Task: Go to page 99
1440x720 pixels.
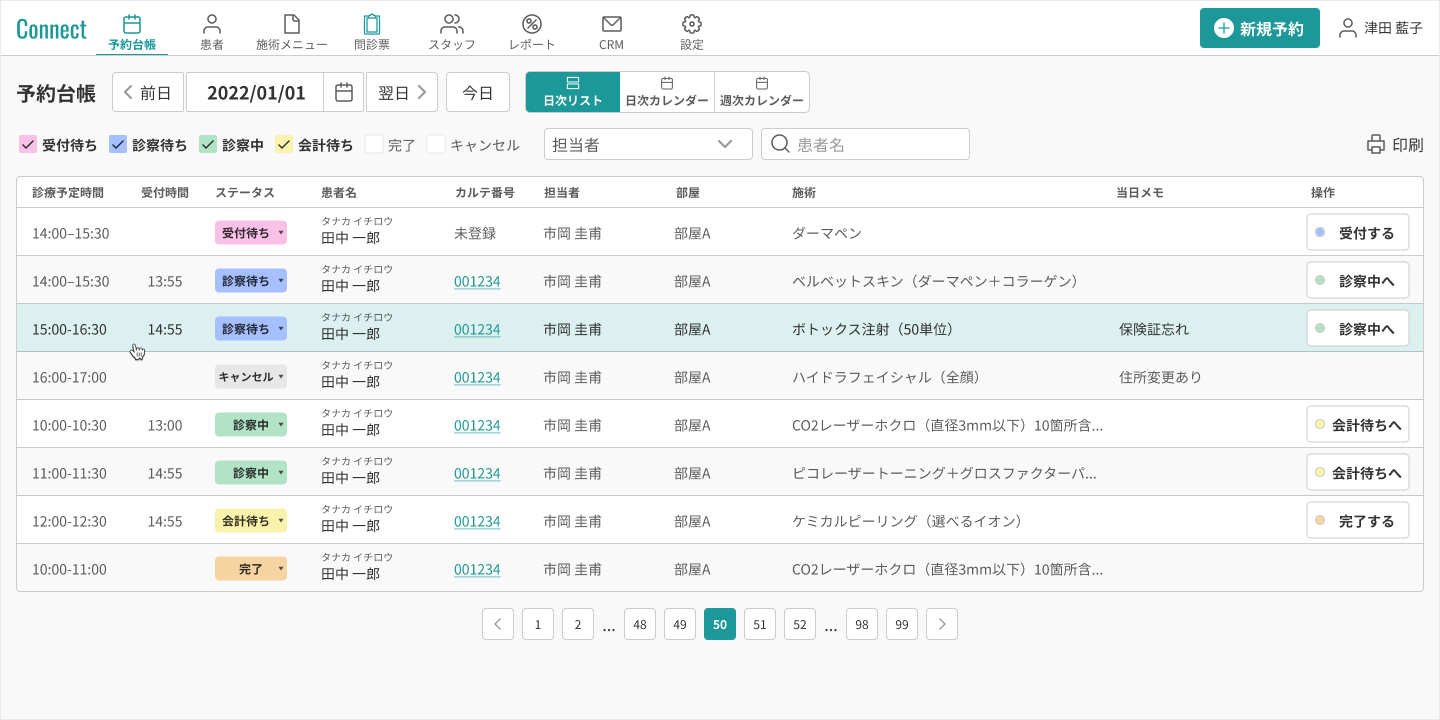Action: pos(902,624)
